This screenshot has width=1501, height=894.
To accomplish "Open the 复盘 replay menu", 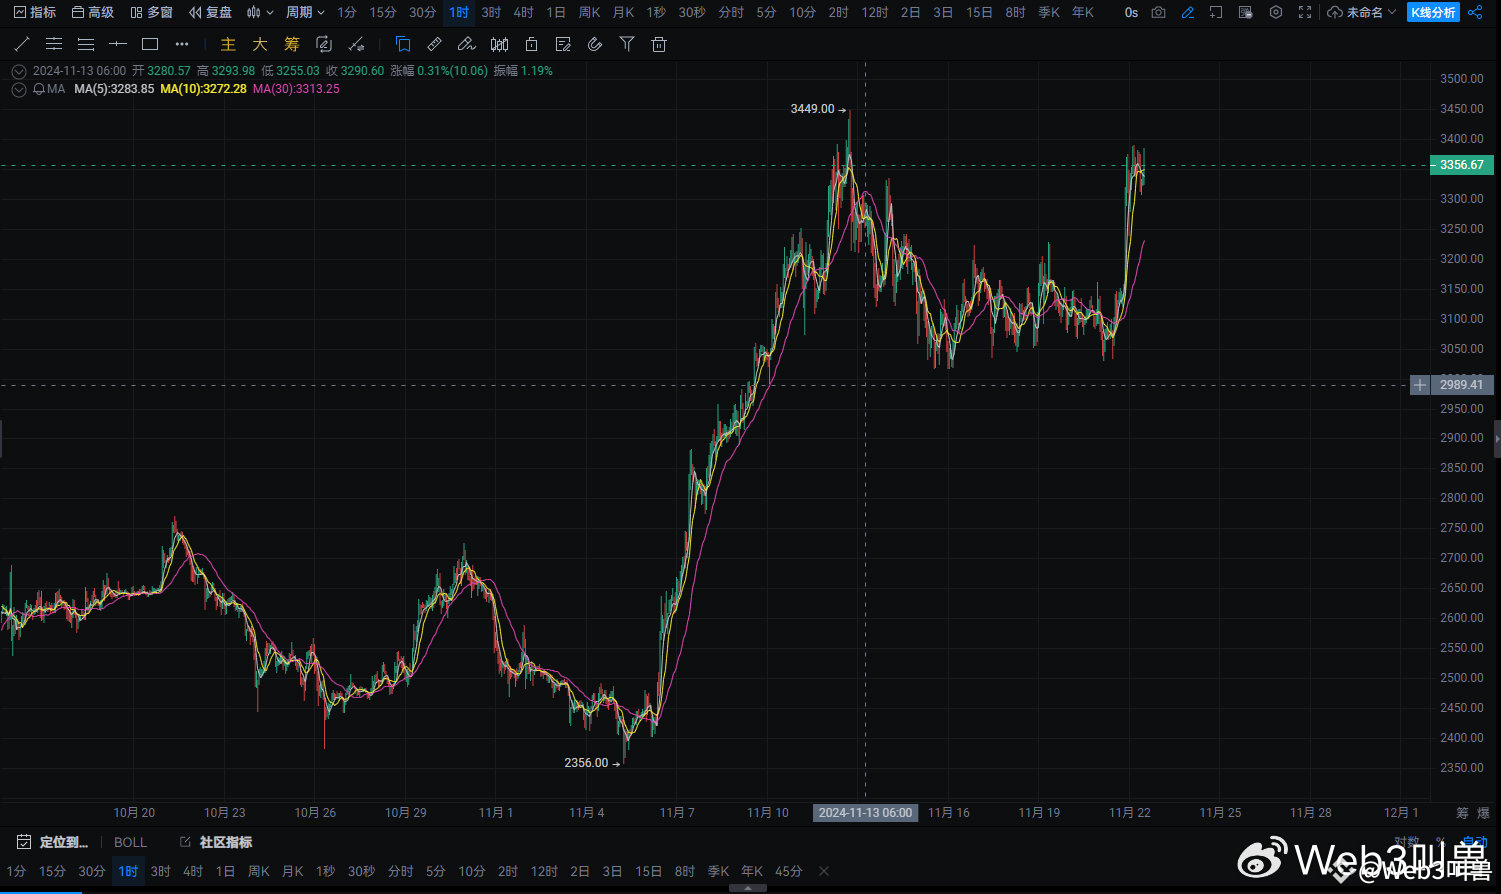I will pos(210,12).
